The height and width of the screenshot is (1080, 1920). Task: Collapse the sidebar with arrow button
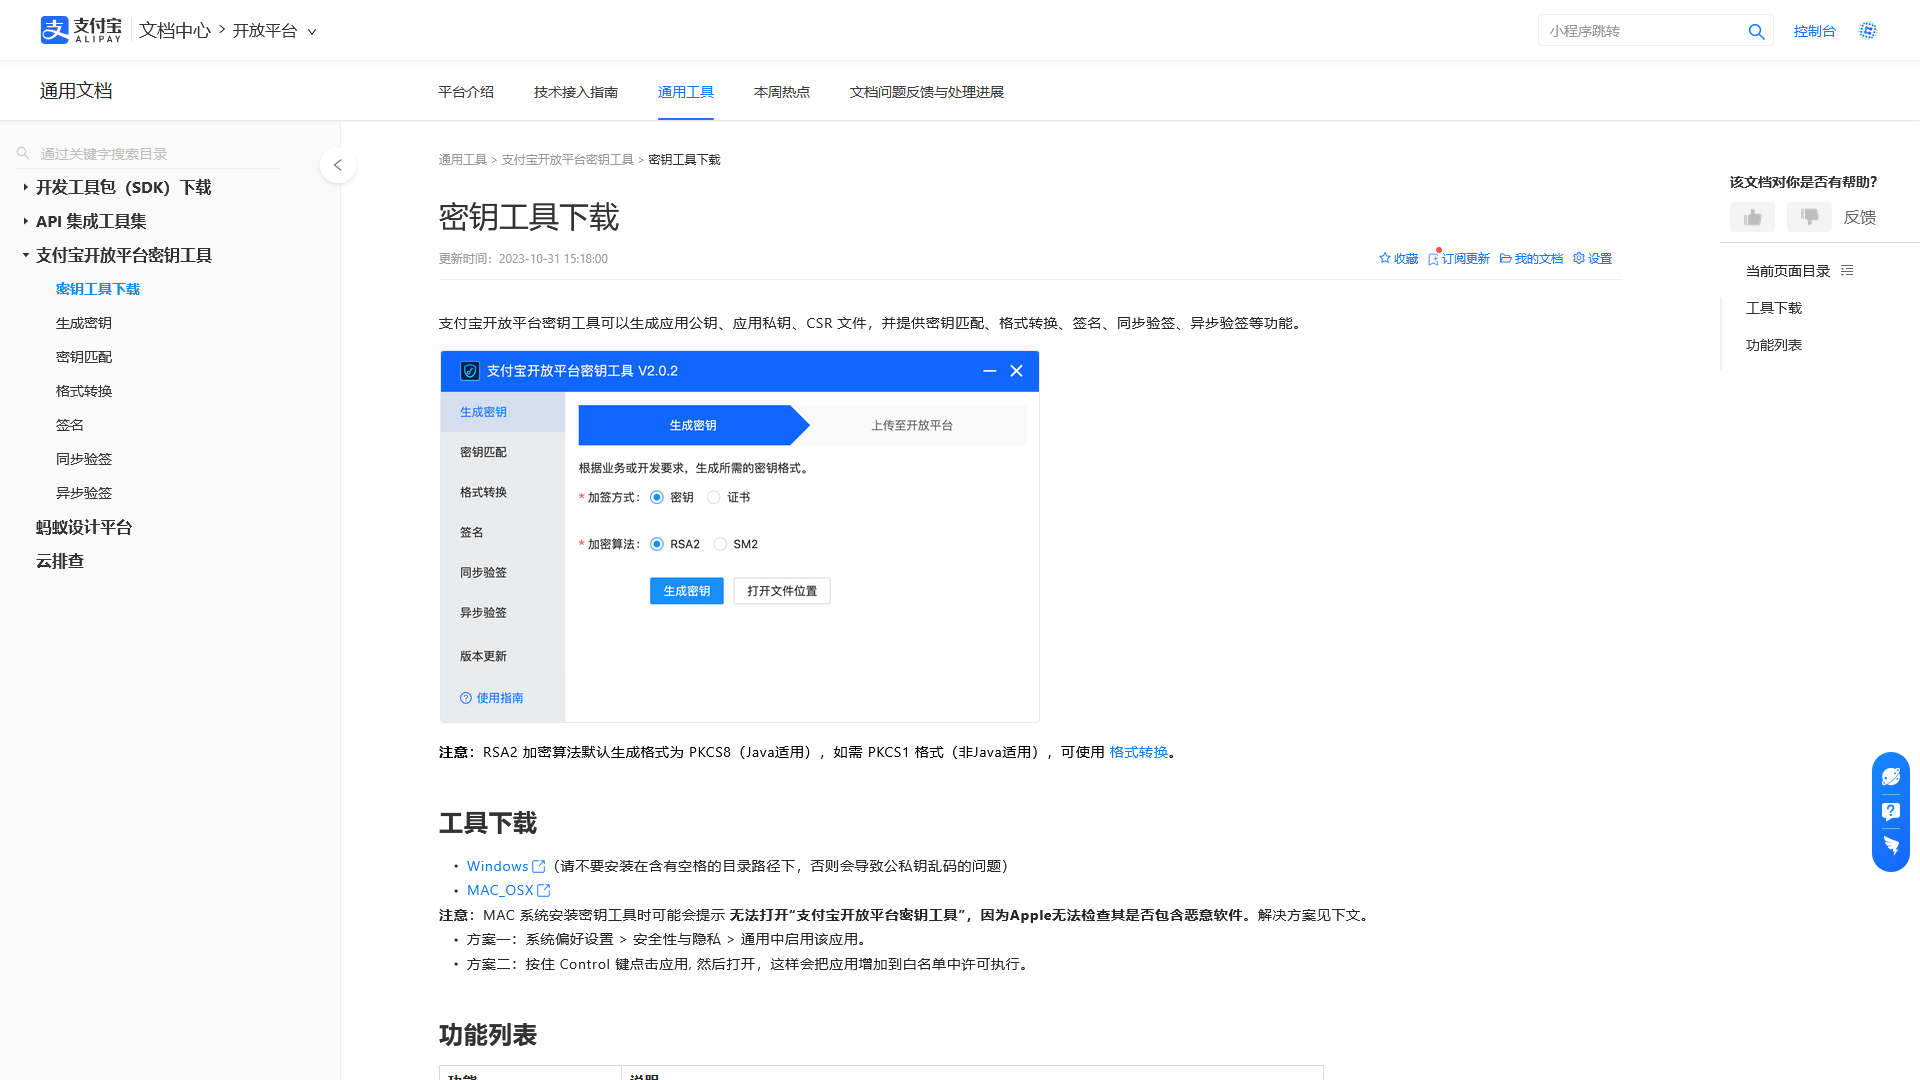338,165
